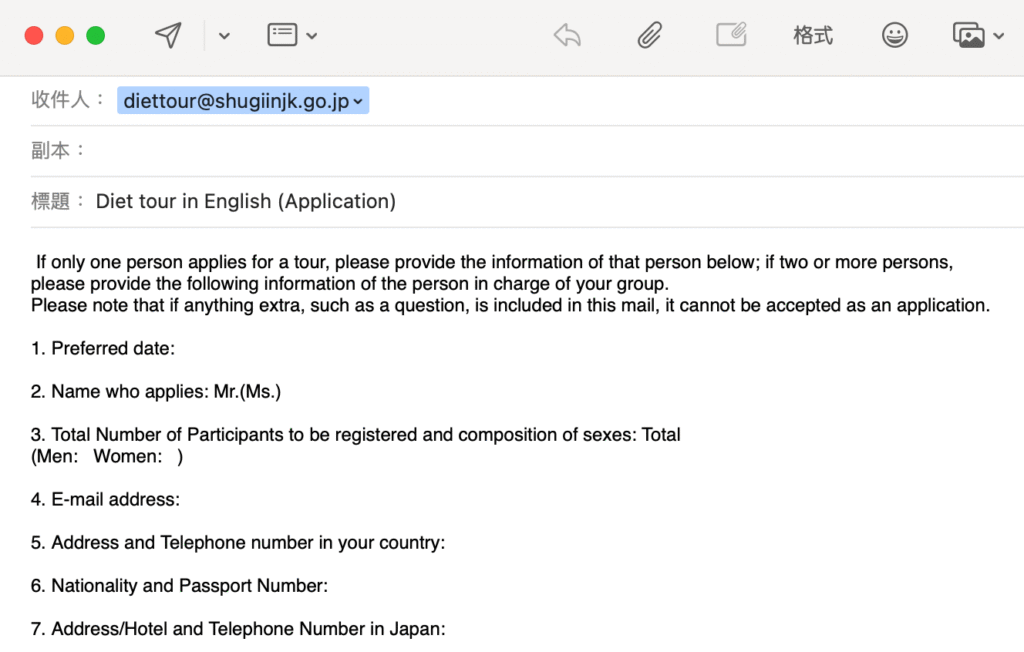Expand the send options dropdown arrow
Screen dimensions: 1024x652
click(x=224, y=36)
